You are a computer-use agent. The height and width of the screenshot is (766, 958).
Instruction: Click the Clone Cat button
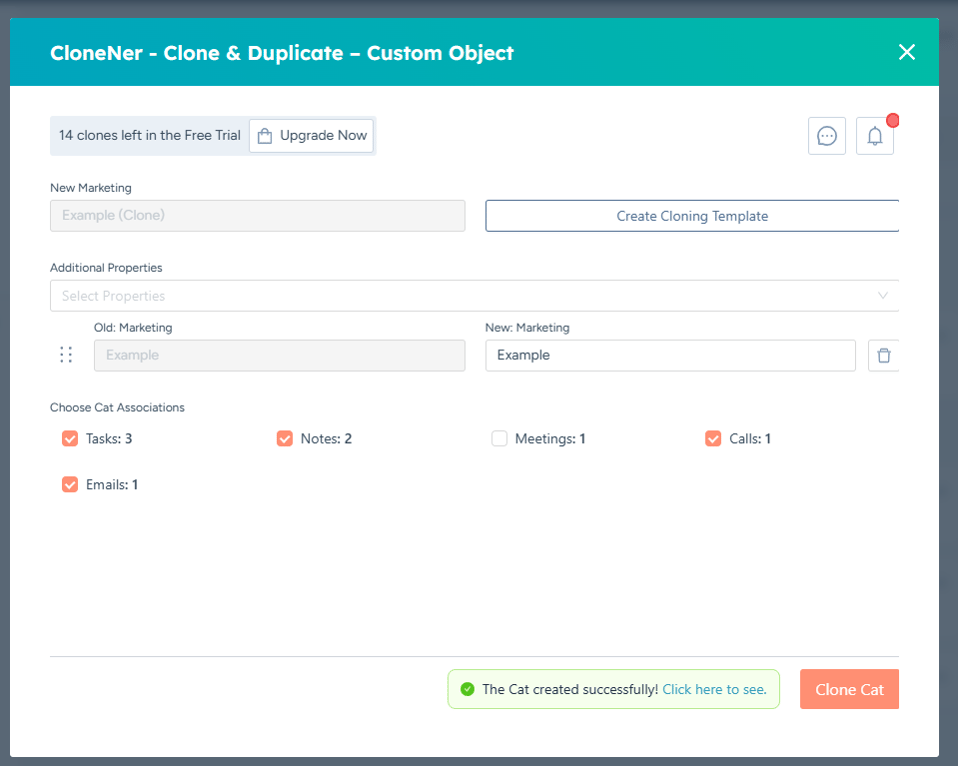(x=849, y=689)
